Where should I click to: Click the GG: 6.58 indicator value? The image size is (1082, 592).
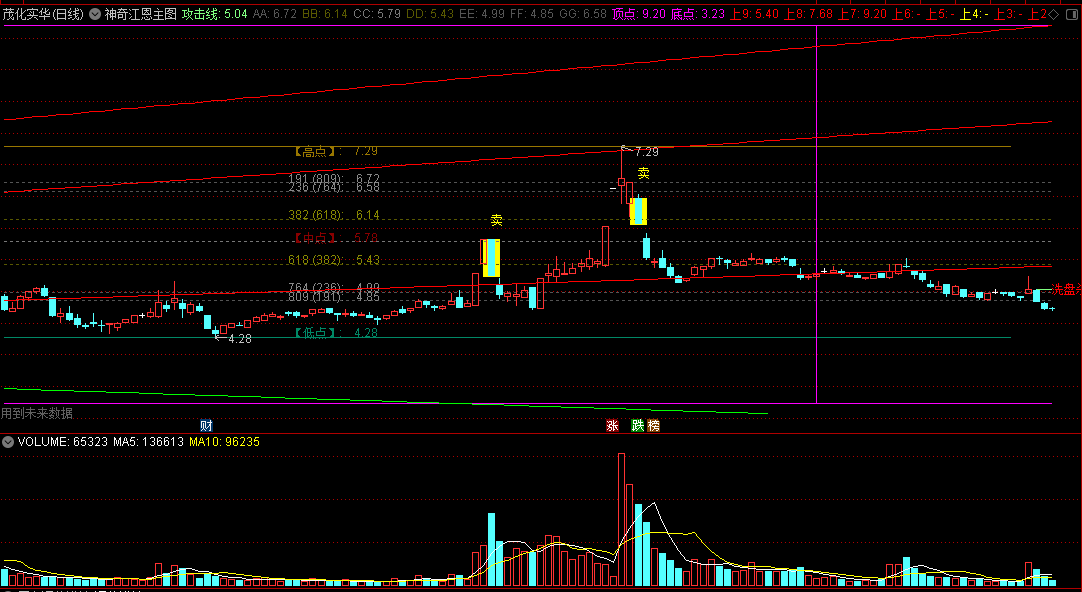tap(583, 14)
